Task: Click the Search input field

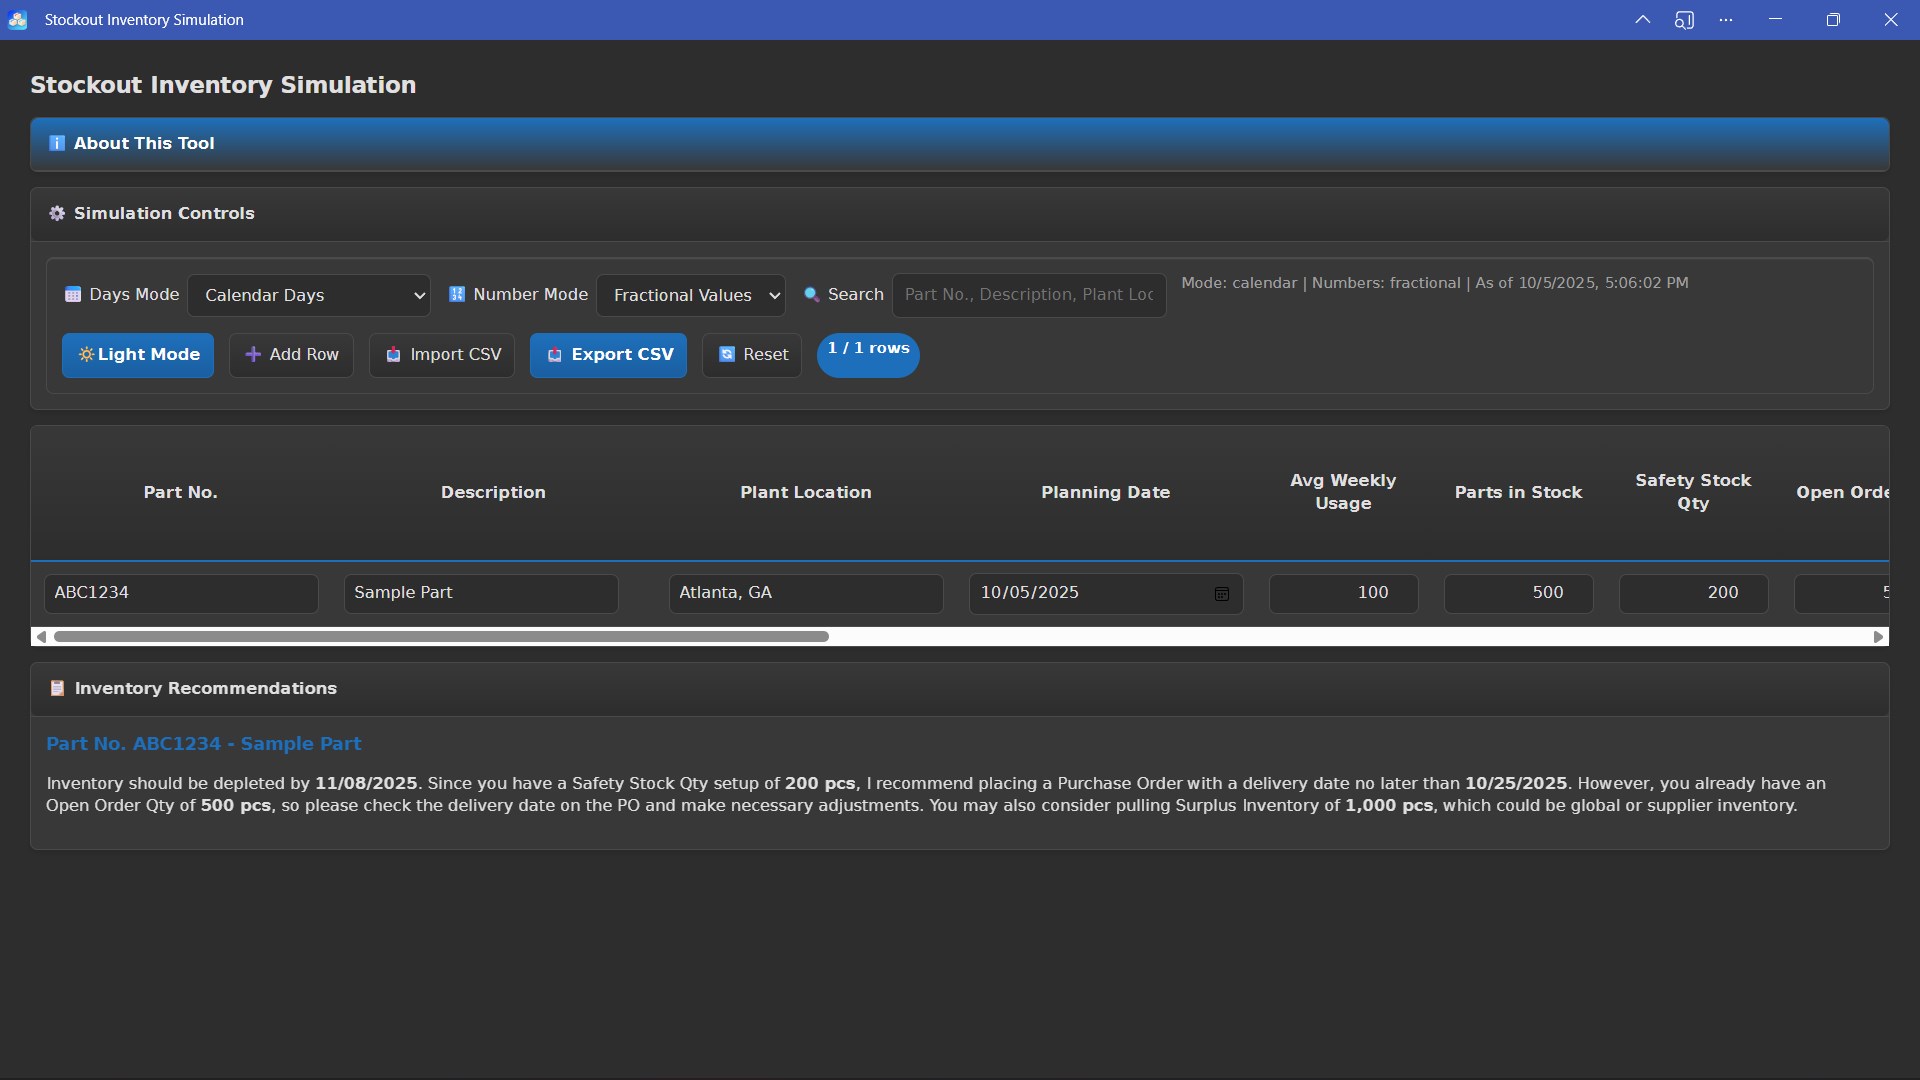Action: pyautogui.click(x=1028, y=295)
